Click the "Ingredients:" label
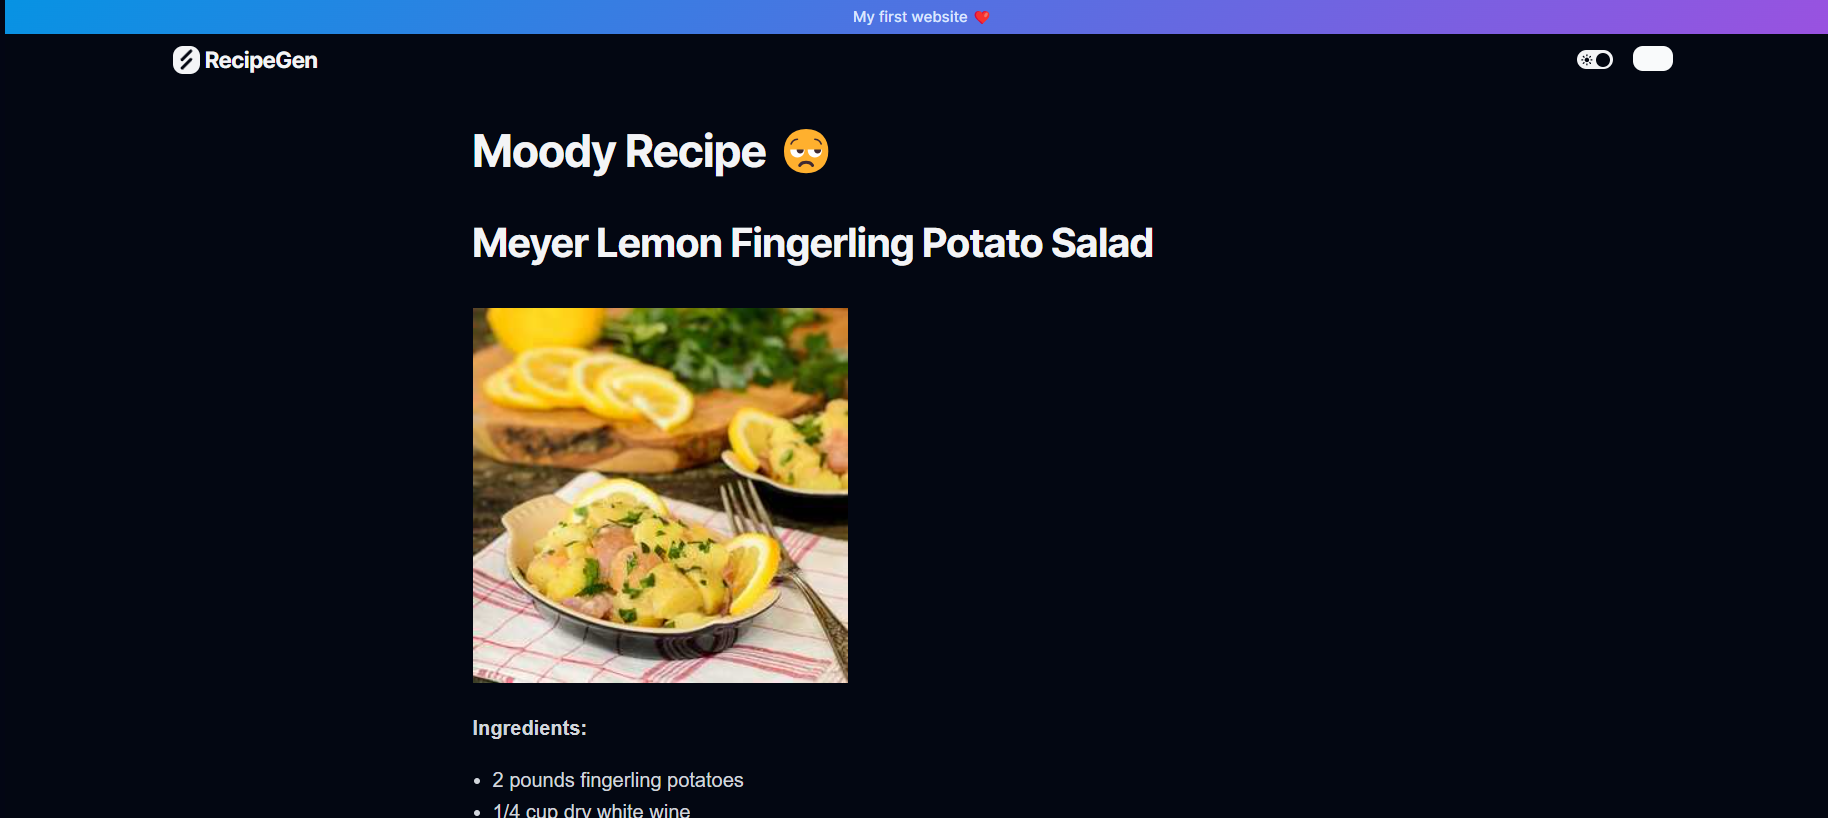Viewport: 1828px width, 818px height. click(x=530, y=728)
